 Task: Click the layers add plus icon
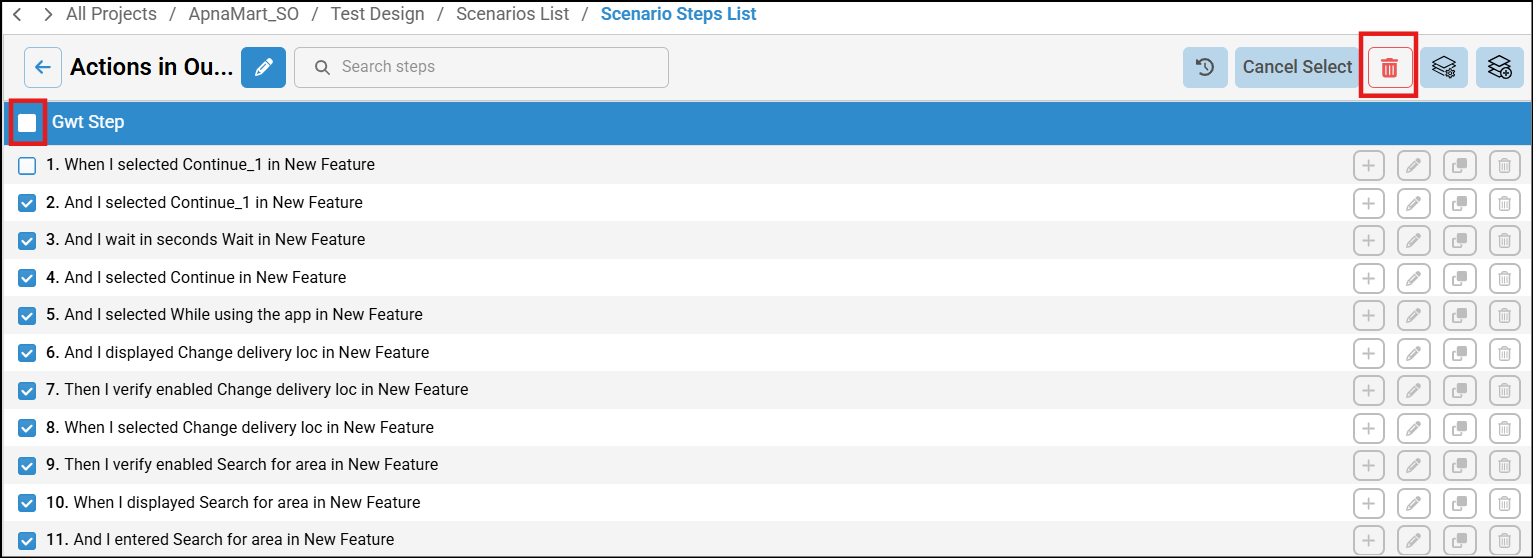tap(1499, 67)
